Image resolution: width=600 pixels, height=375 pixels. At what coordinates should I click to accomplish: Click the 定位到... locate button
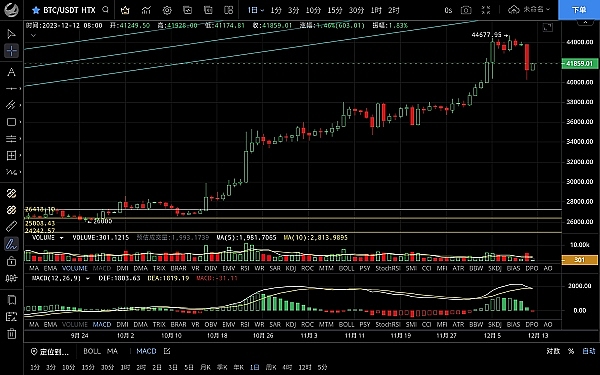[x=50, y=351]
